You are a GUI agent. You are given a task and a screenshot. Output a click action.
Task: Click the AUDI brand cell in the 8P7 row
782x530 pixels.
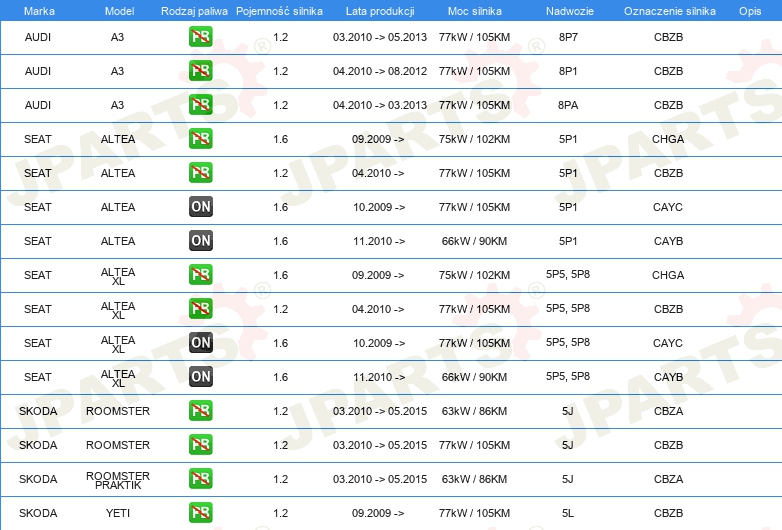(x=38, y=37)
